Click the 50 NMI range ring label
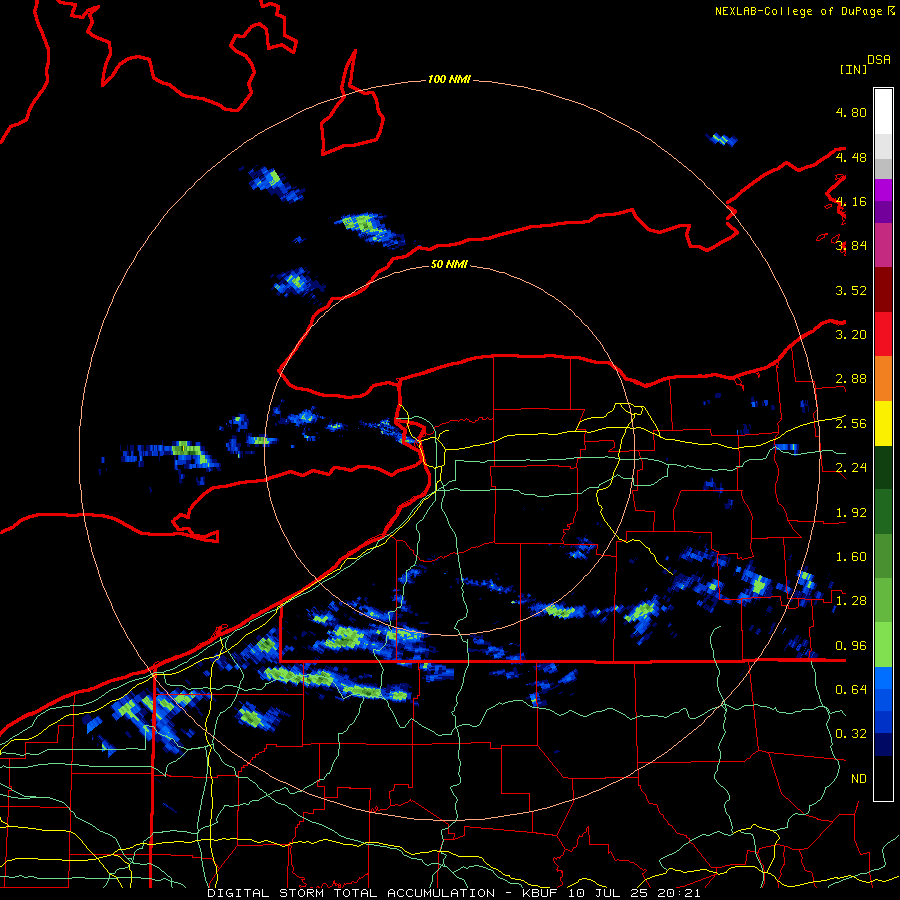Screen dimensions: 900x900 (449, 264)
